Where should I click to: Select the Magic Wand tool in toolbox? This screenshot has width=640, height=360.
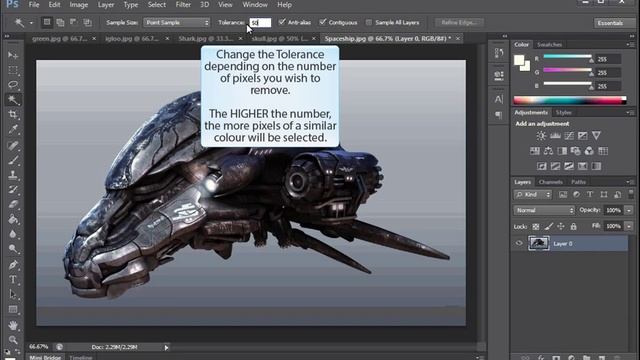coord(13,100)
